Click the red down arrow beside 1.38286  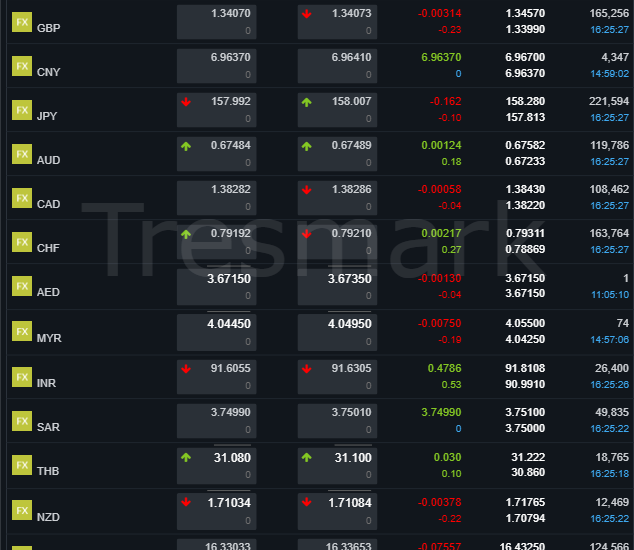tap(306, 190)
